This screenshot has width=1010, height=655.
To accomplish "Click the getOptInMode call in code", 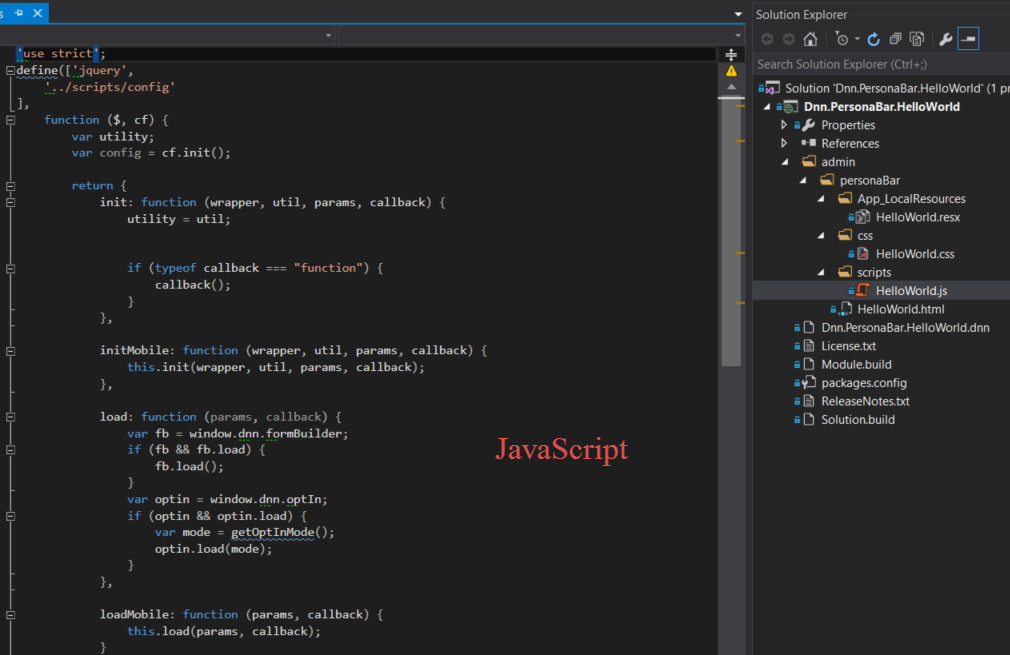I will tap(272, 532).
